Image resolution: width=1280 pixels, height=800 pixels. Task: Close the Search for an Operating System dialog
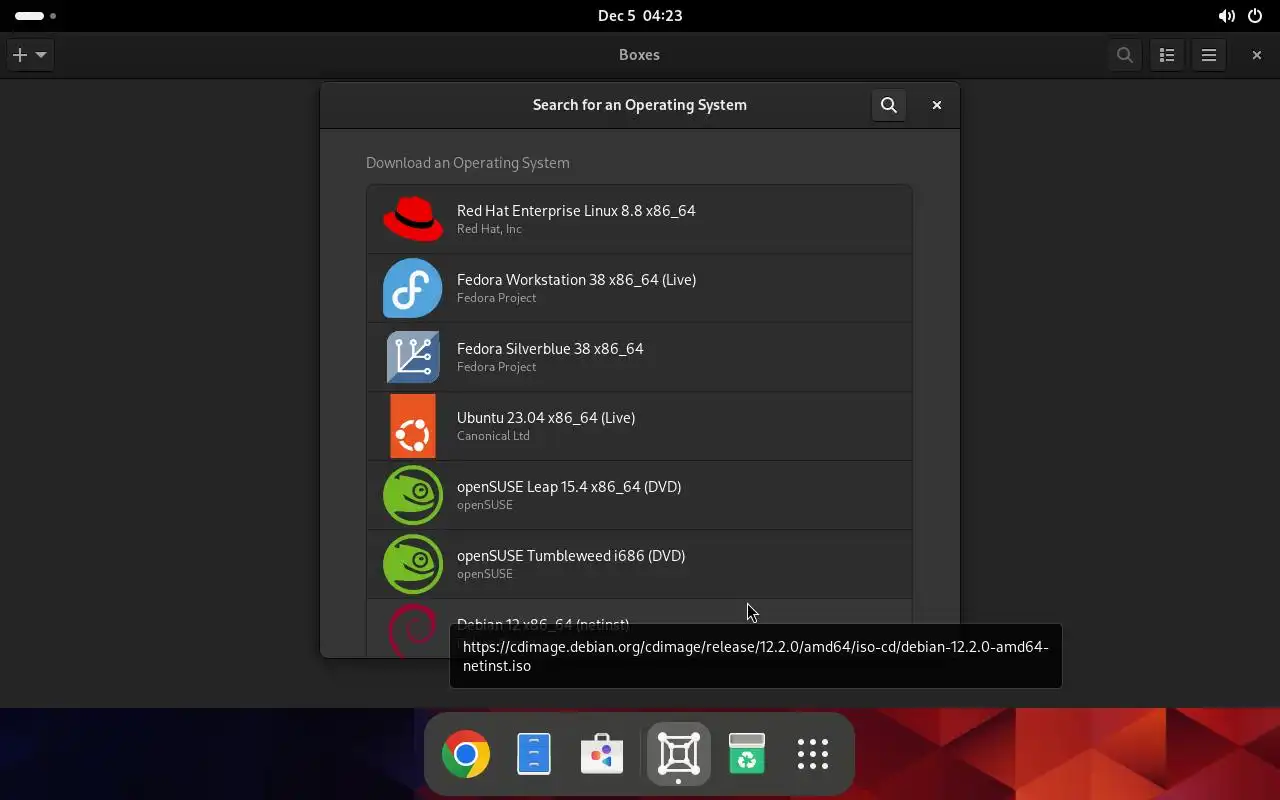point(937,105)
